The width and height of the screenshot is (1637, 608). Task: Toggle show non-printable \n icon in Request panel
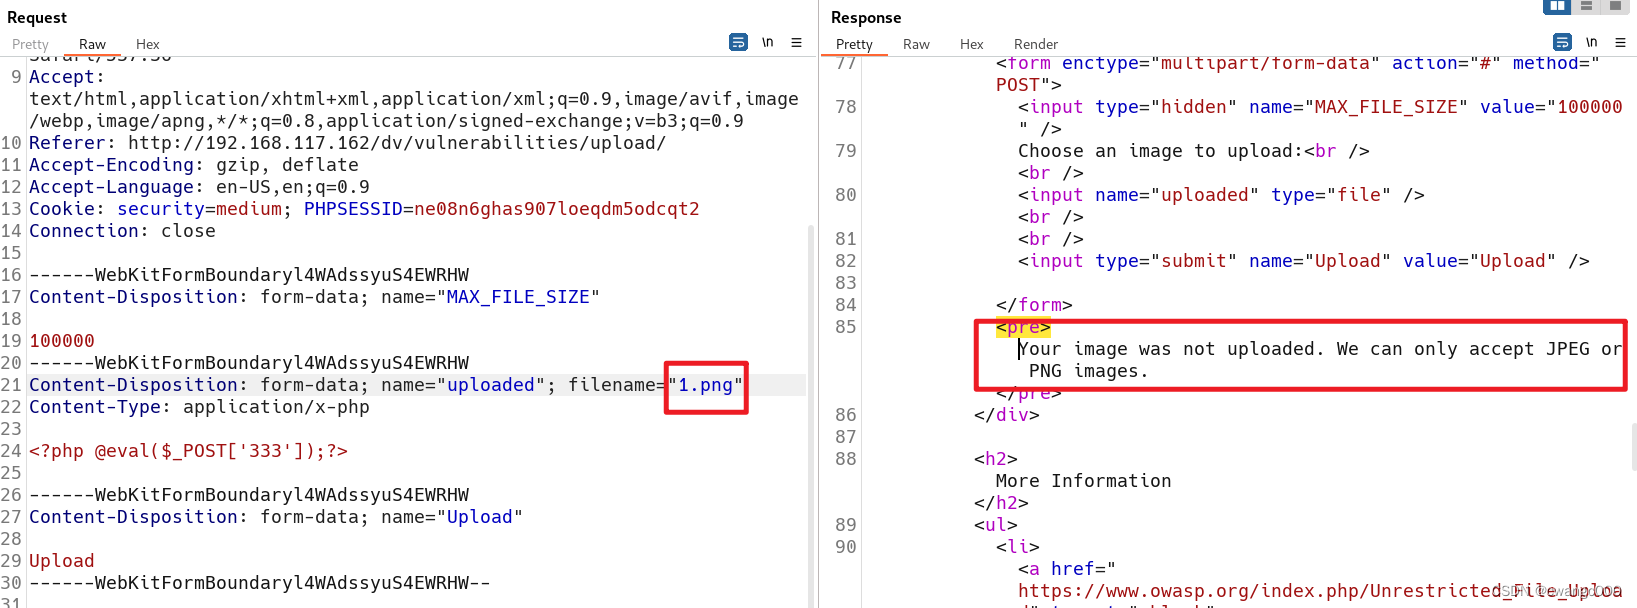(x=768, y=42)
